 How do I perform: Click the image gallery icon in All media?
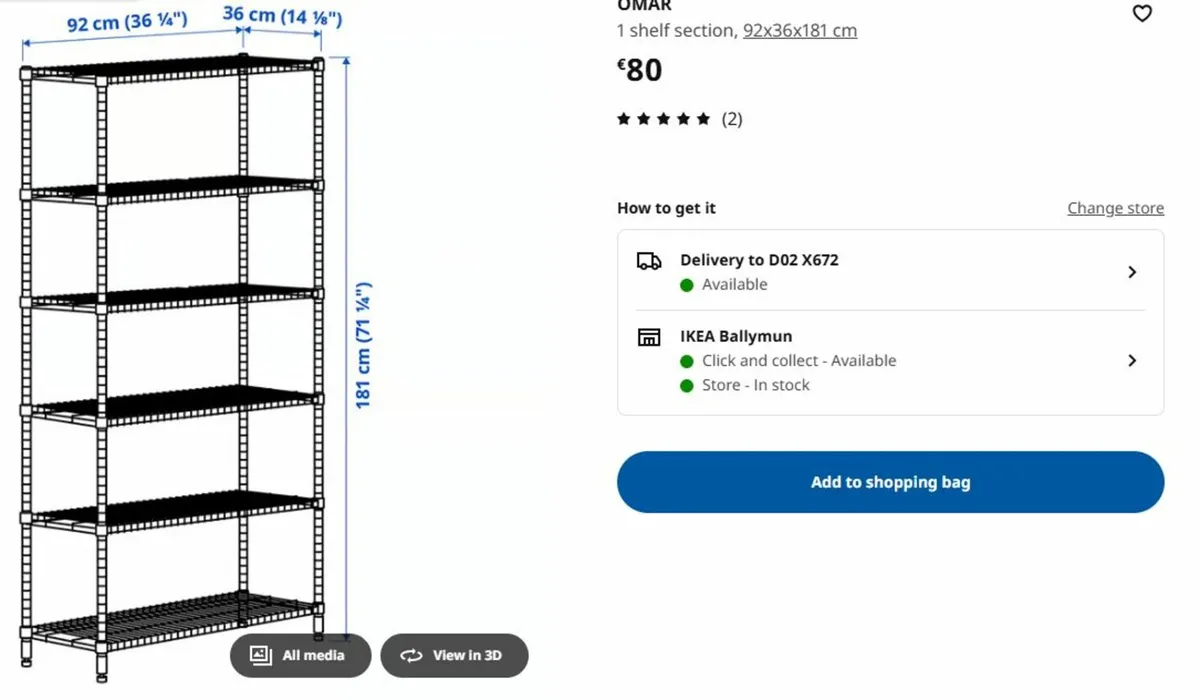click(x=261, y=655)
